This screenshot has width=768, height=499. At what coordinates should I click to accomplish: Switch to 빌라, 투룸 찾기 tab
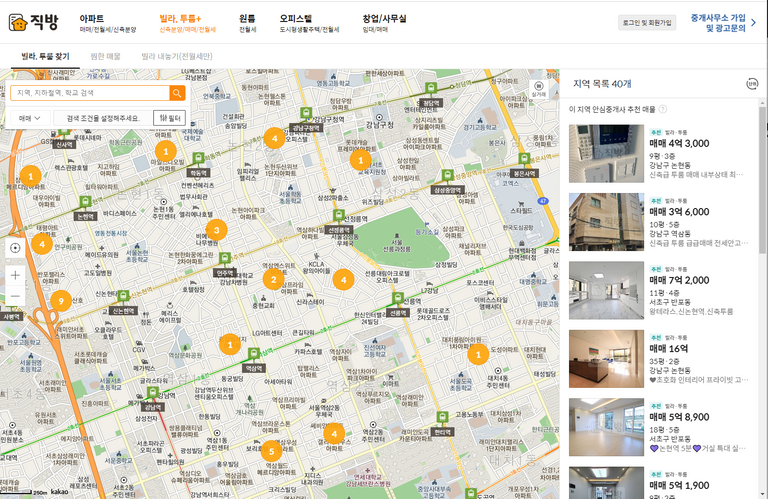[x=46, y=56]
